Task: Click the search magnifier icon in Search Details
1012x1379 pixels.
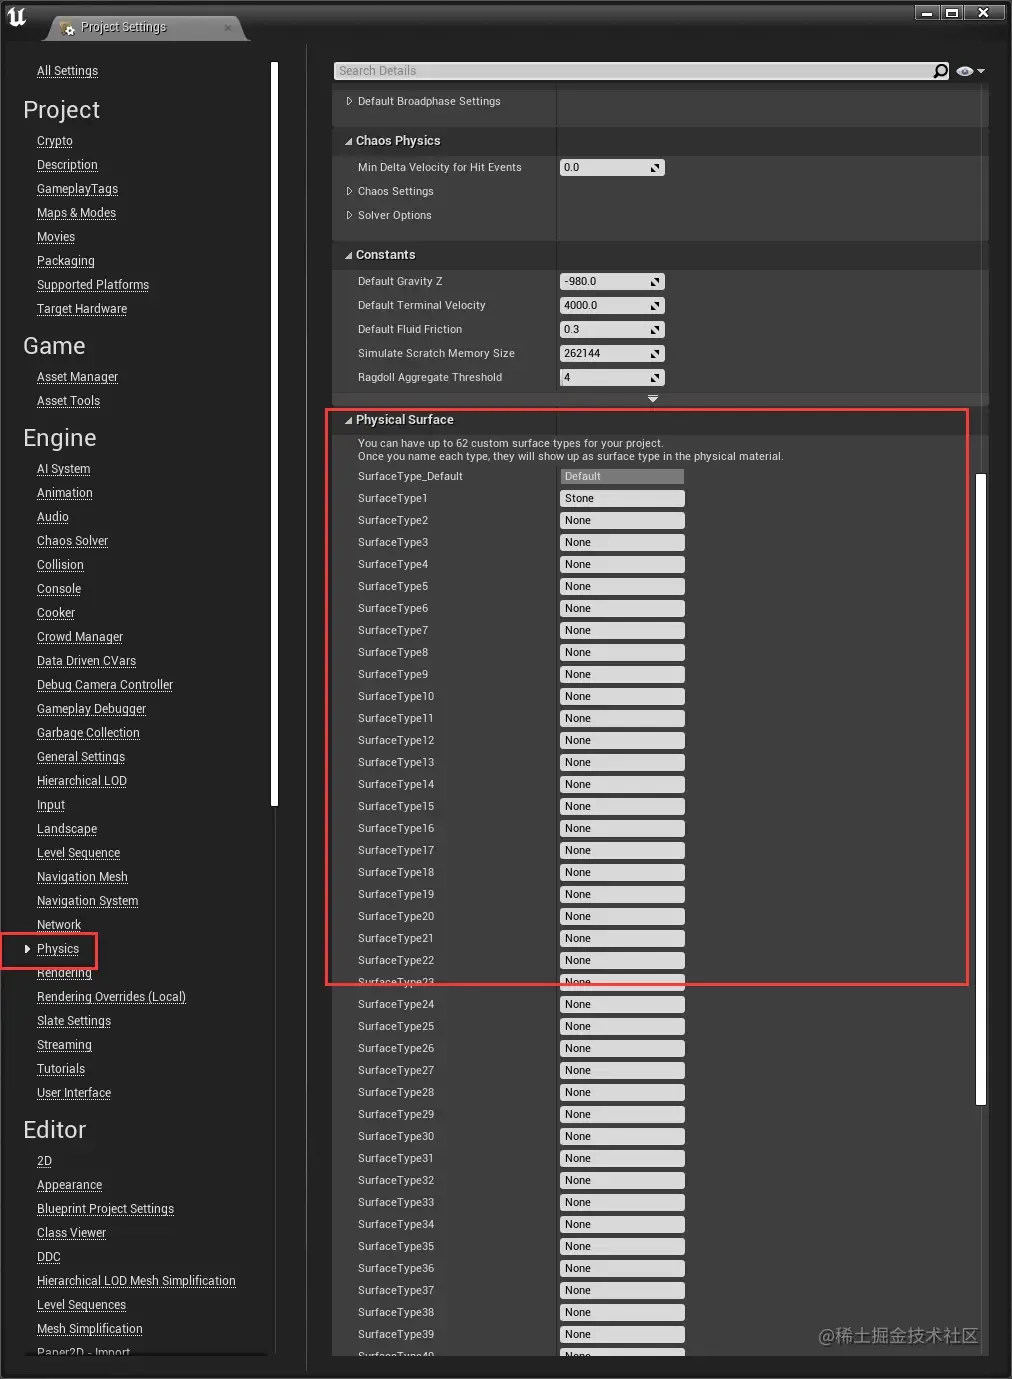Action: 940,71
